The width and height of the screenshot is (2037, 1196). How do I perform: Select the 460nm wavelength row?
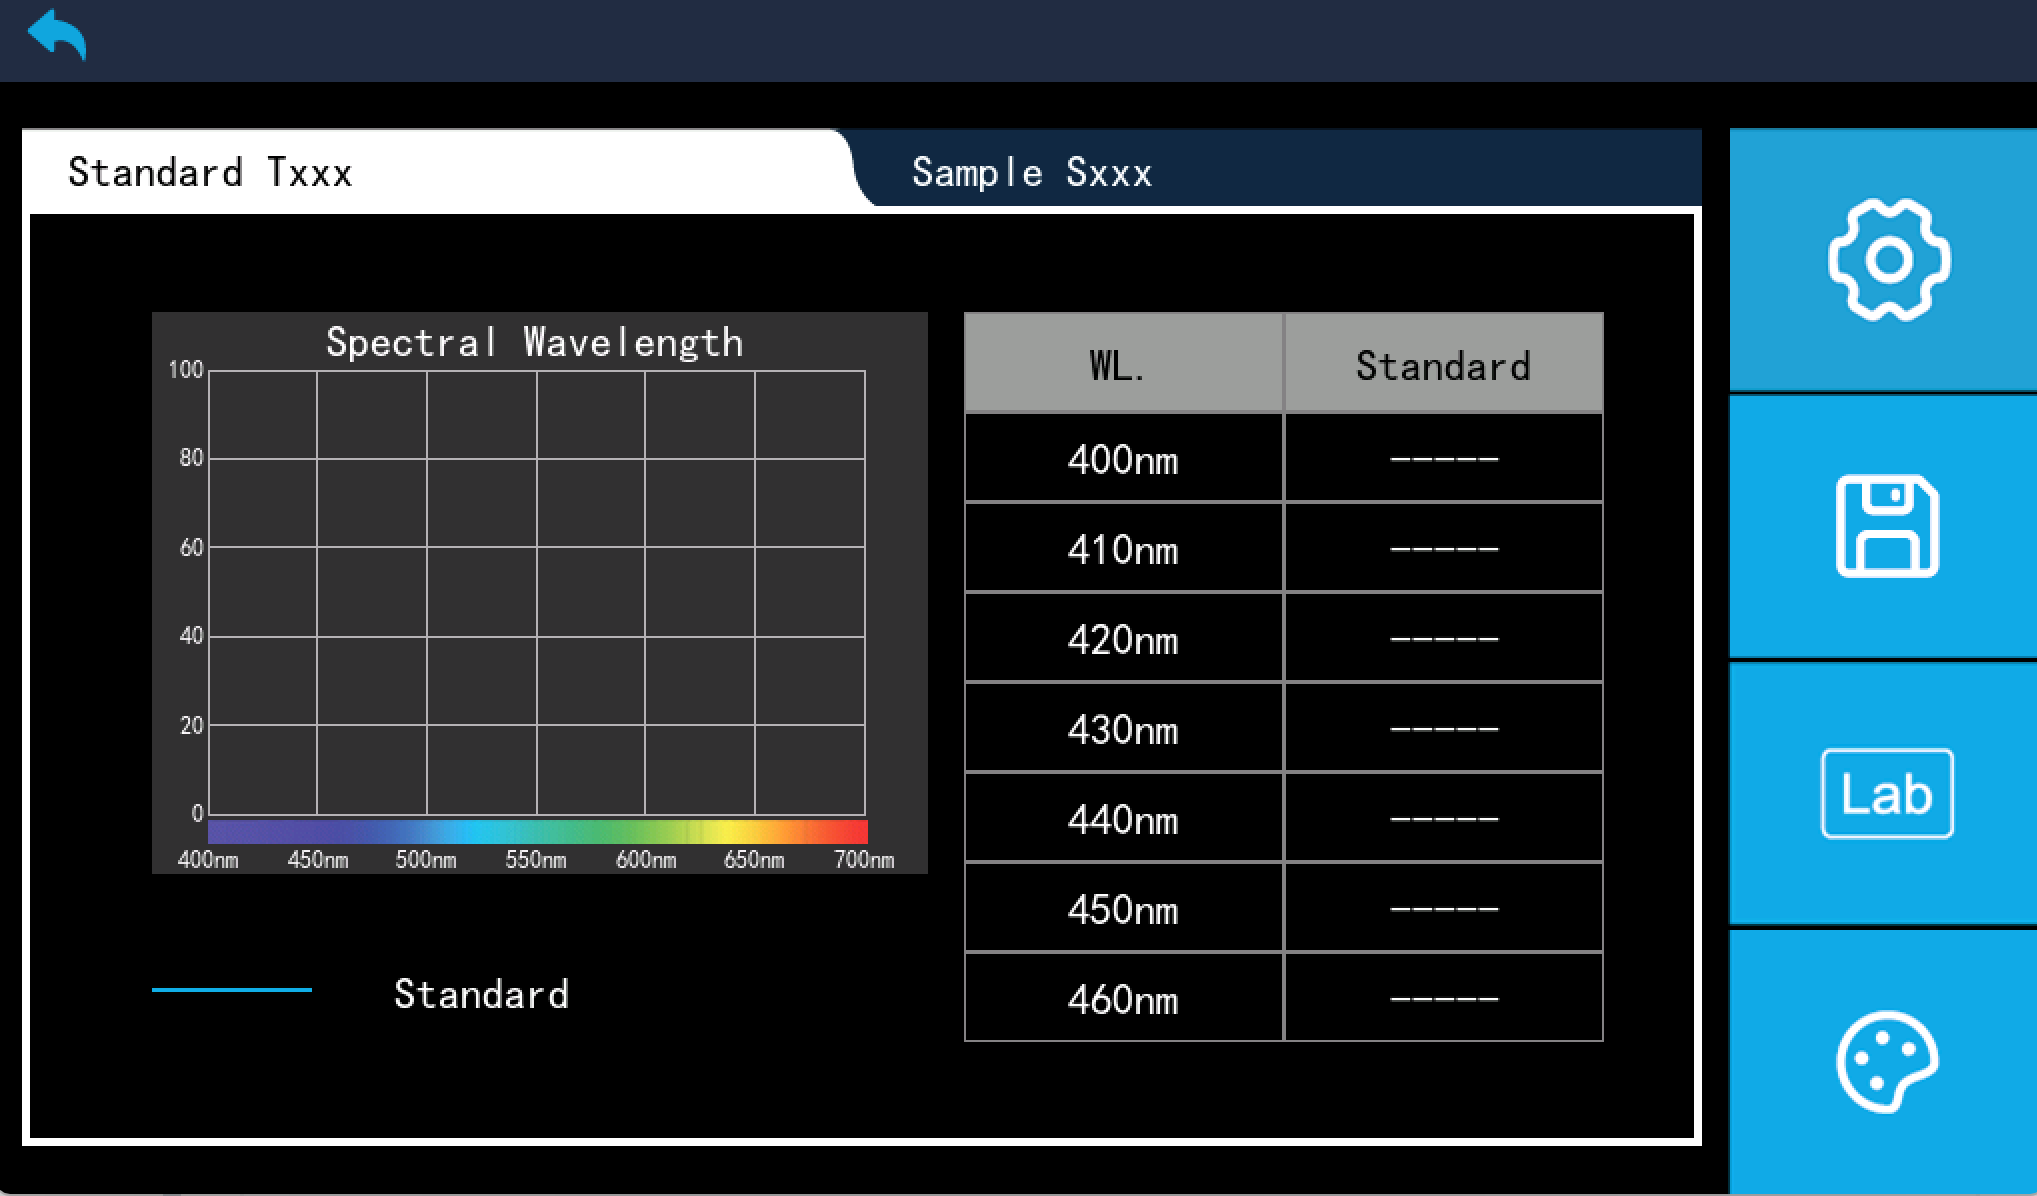[x=1122, y=1000]
